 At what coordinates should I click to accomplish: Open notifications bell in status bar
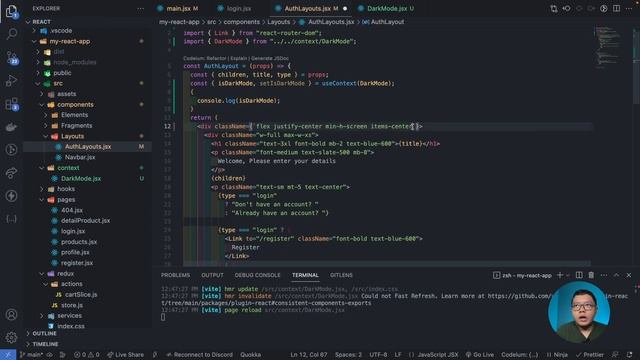pos(629,355)
